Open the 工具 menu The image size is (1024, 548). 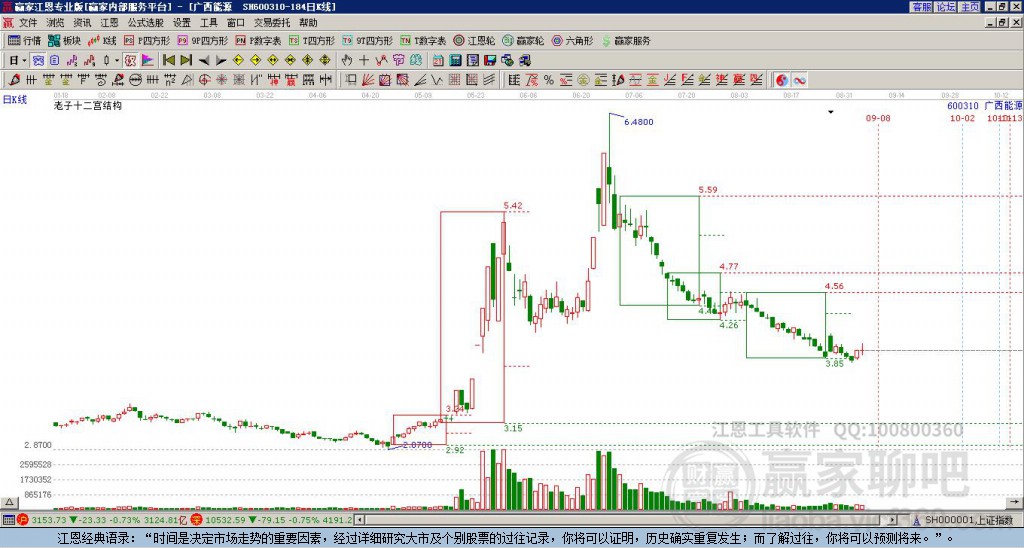click(x=209, y=23)
